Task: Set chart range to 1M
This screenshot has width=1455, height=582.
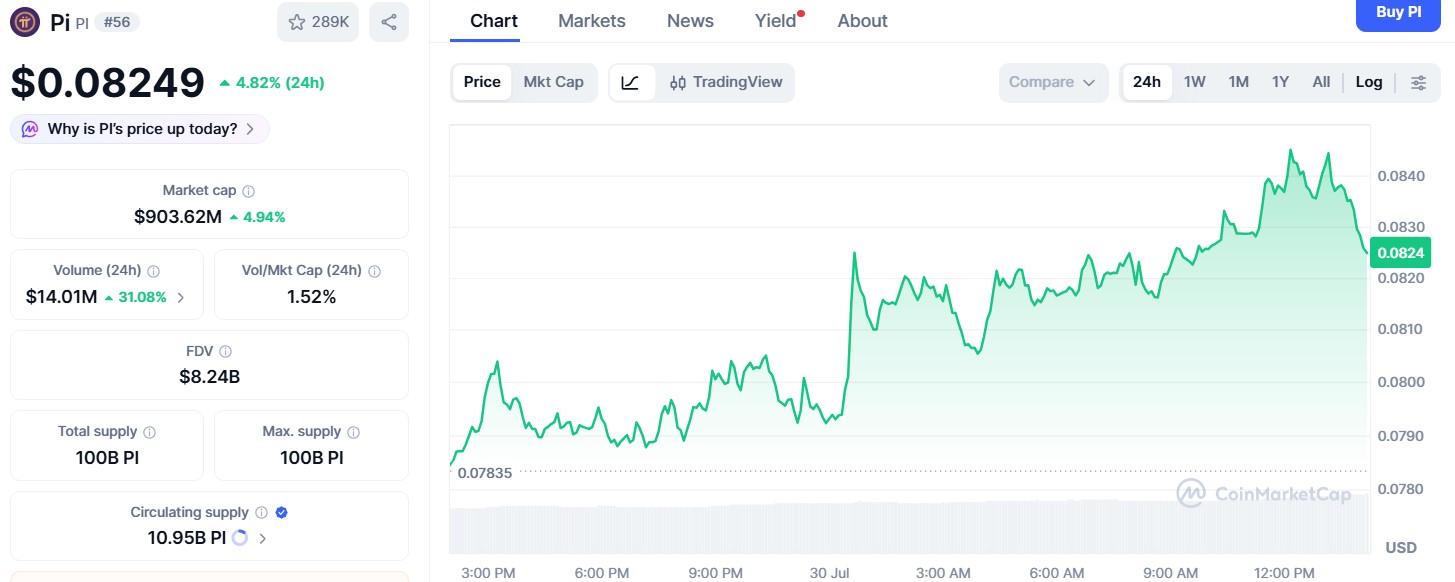Action: point(1239,82)
